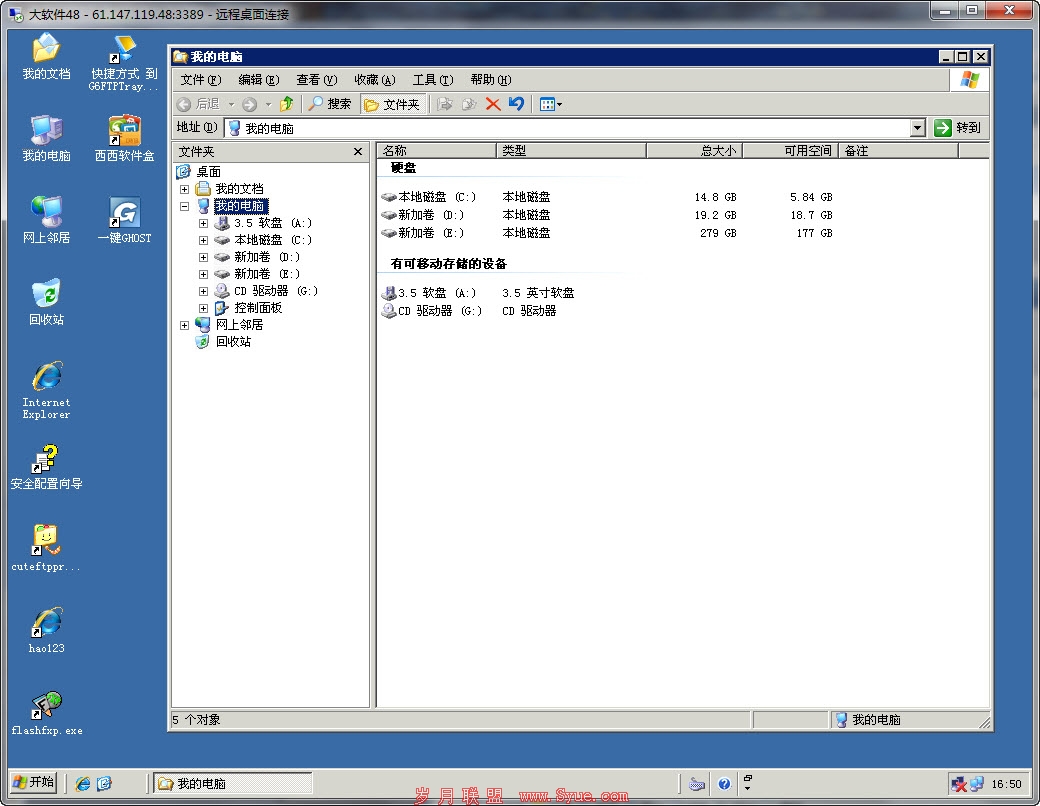Image resolution: width=1040 pixels, height=806 pixels.
Task: Close the 文件夹 folder pane
Action: pyautogui.click(x=358, y=152)
